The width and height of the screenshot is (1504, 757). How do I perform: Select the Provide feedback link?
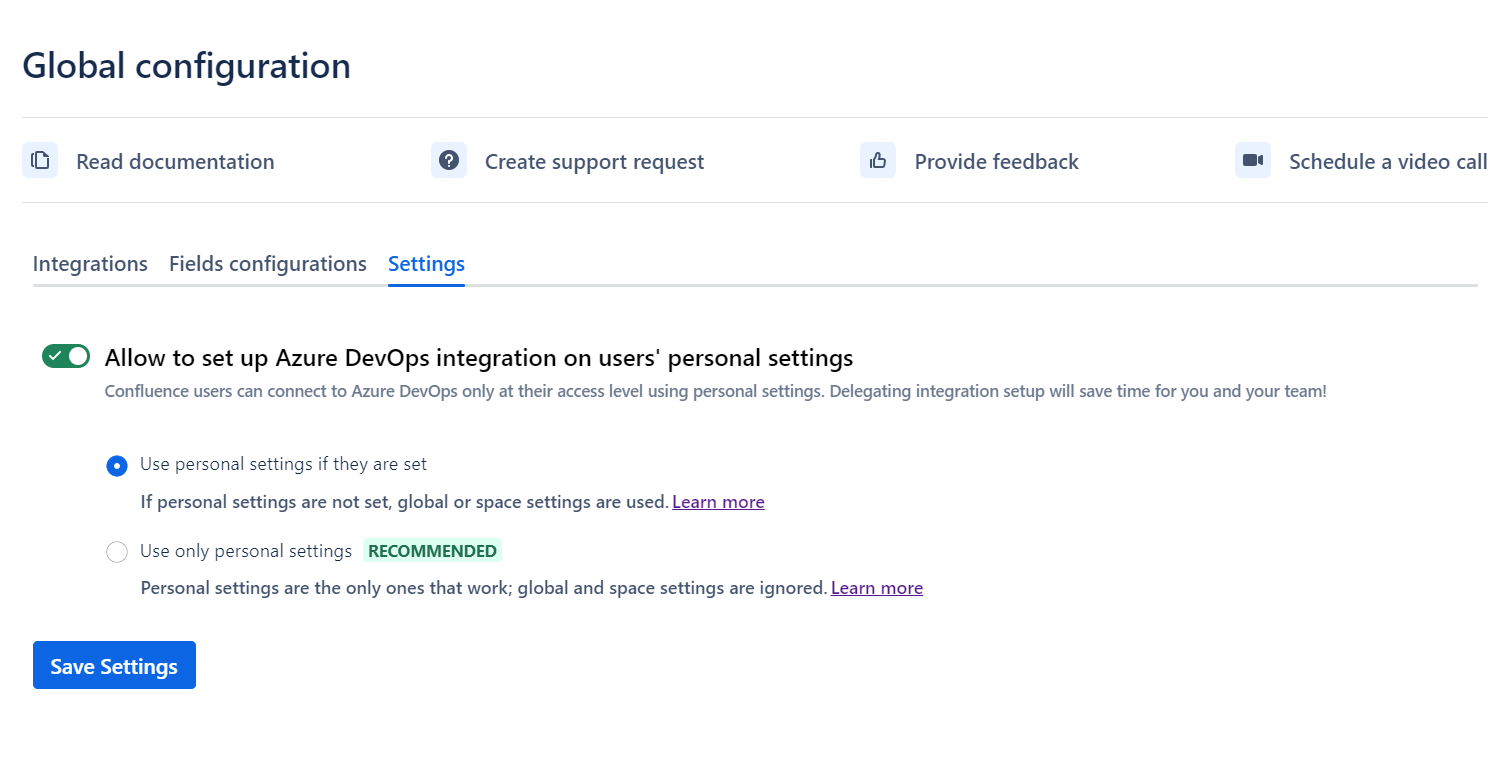(x=996, y=162)
